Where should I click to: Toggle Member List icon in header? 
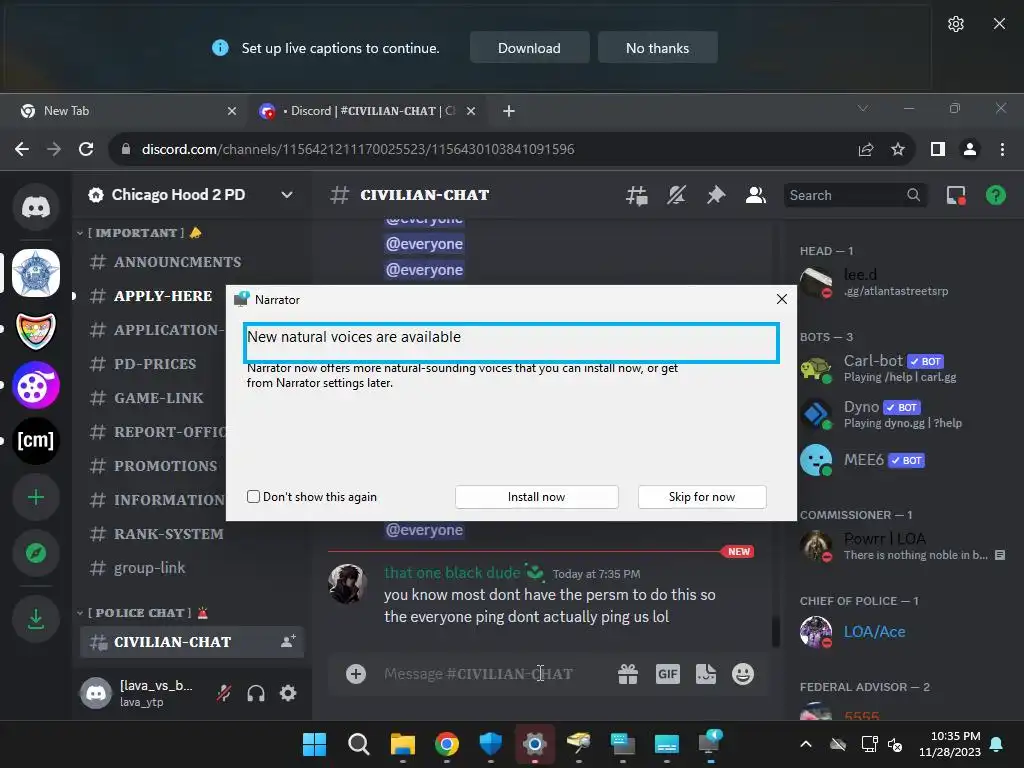(x=756, y=195)
